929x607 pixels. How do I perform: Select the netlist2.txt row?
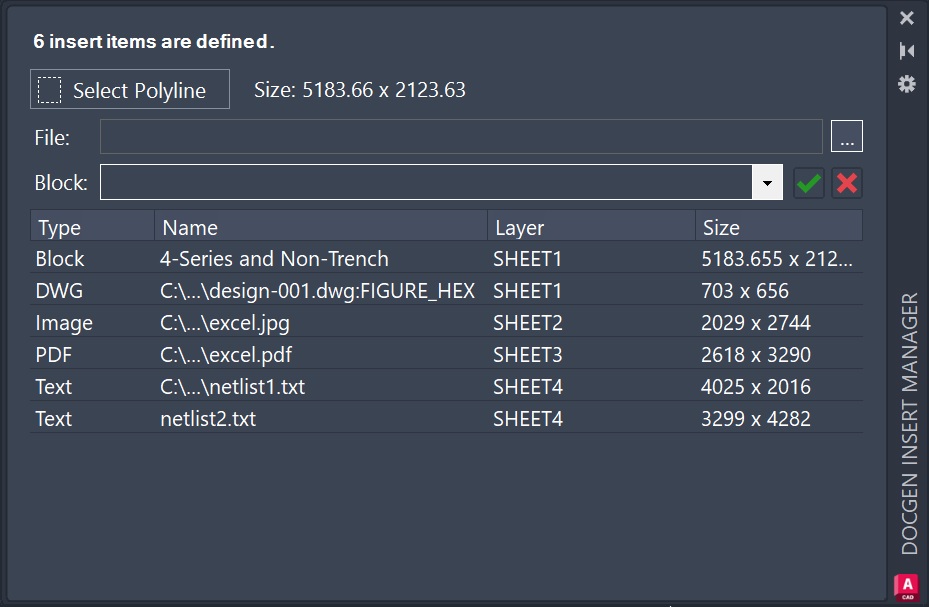point(447,419)
